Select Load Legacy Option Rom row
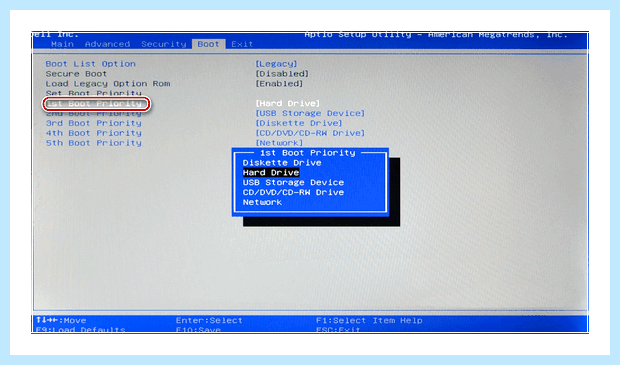The image size is (620, 365). point(108,83)
